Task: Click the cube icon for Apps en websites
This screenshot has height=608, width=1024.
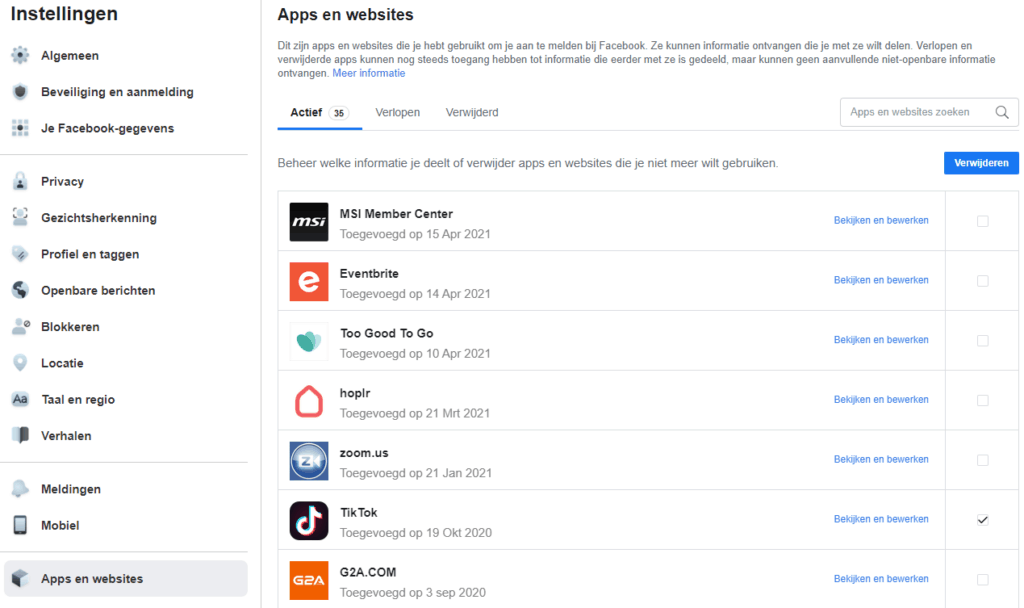Action: tap(20, 579)
